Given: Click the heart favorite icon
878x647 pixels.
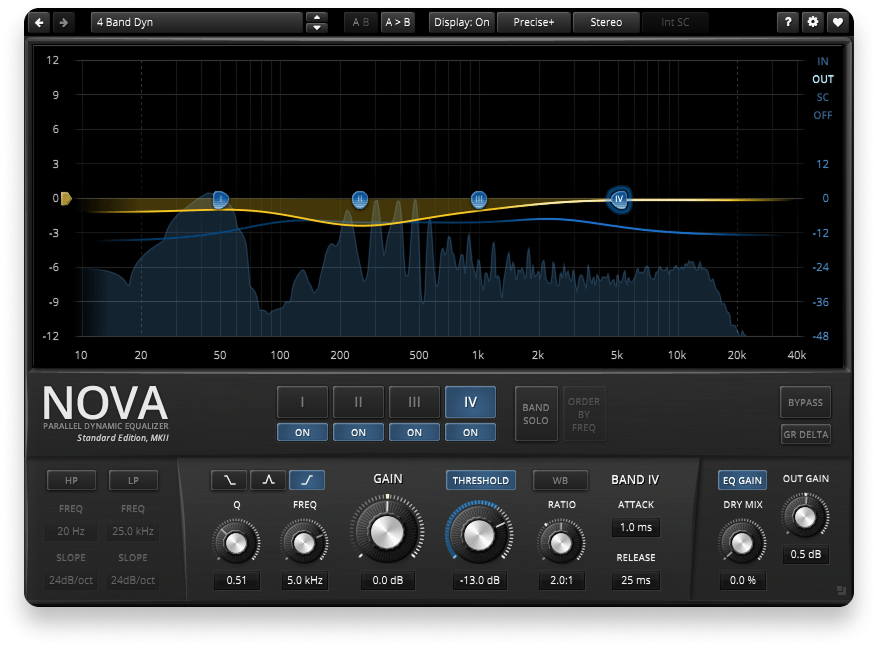Looking at the screenshot, I should (x=837, y=22).
